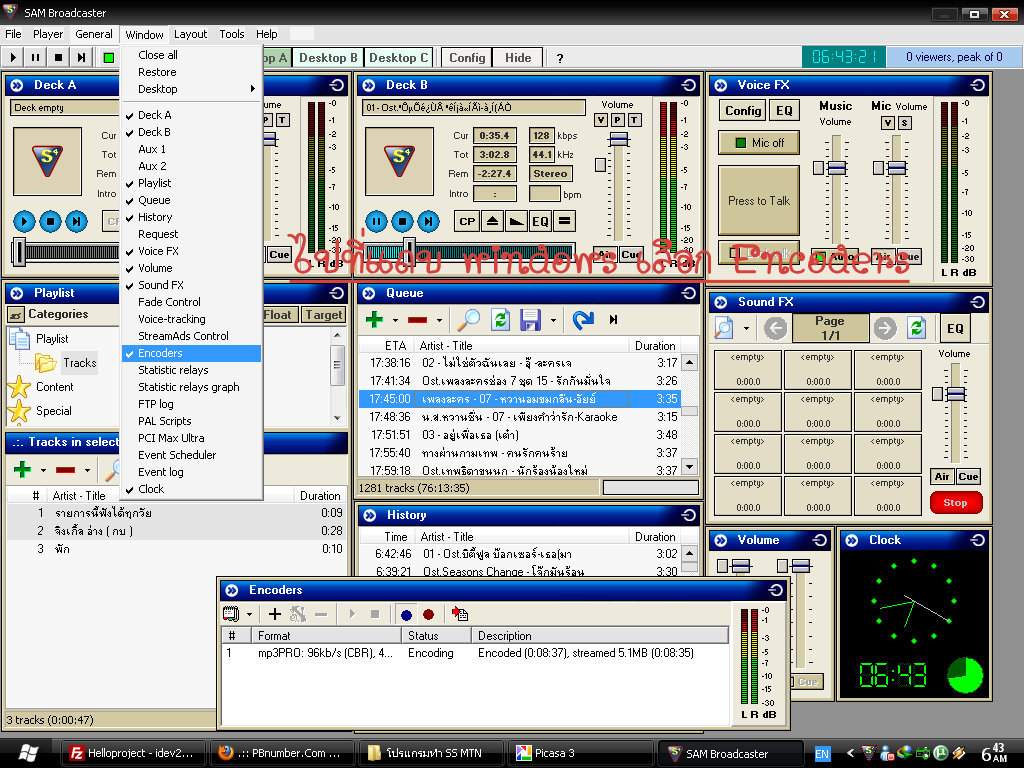Click the eject button on Deck B
This screenshot has height=768, width=1024.
pos(492,221)
